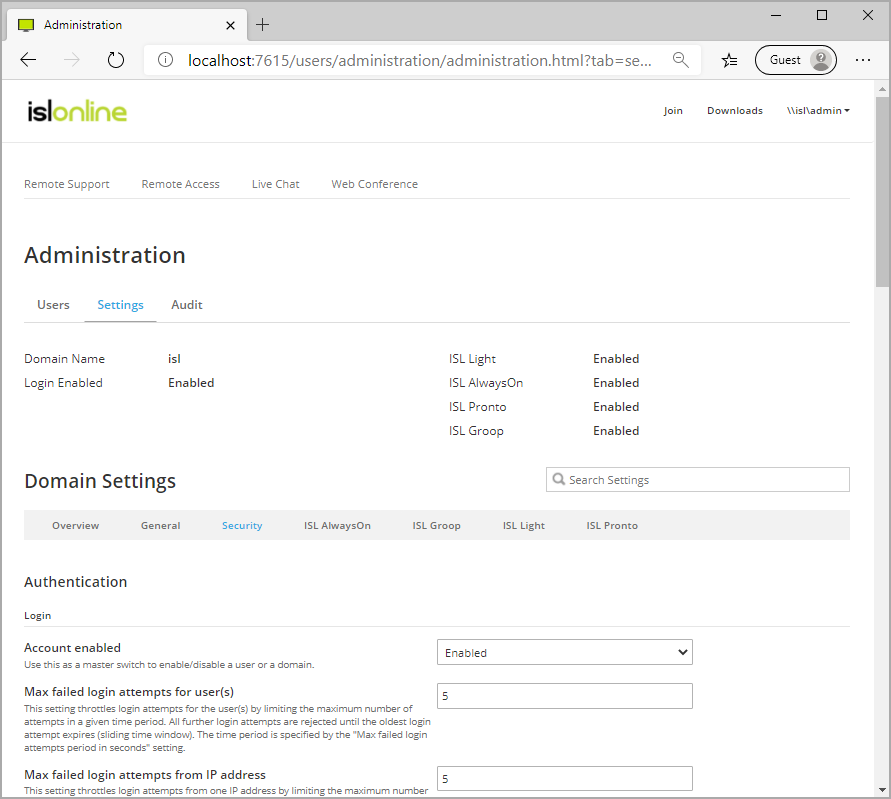This screenshot has height=799, width=891.
Task: Click the address bar URL
Action: (419, 60)
